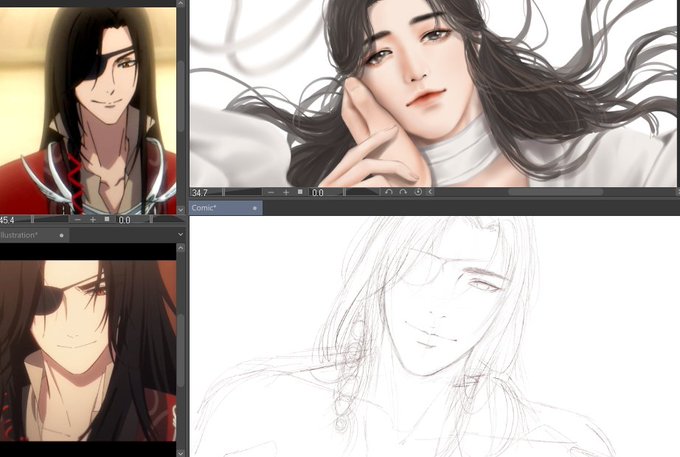
Task: Switch to the Illustration* canvas tab
Action: (34, 235)
